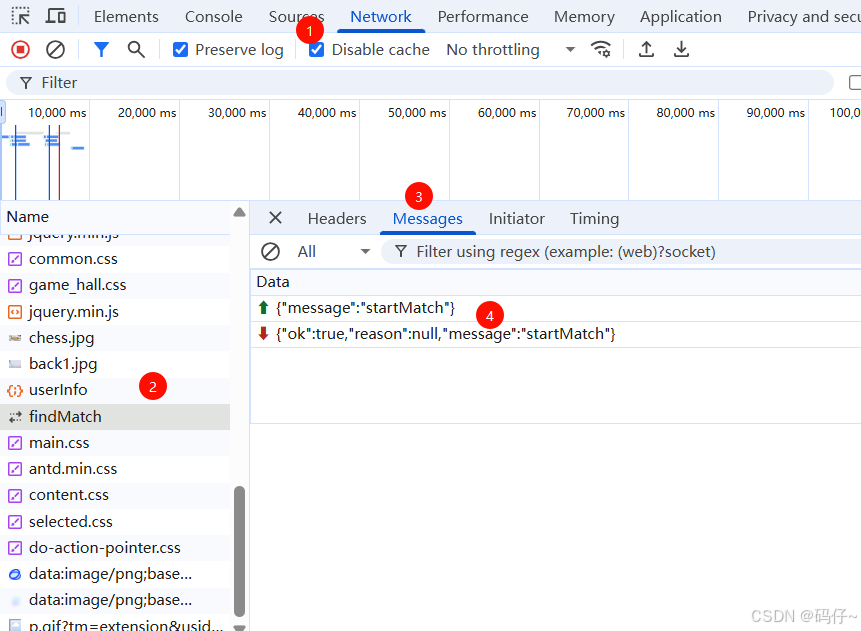861x631 pixels.
Task: Click scroll-up arrow of request list
Action: click(239, 213)
